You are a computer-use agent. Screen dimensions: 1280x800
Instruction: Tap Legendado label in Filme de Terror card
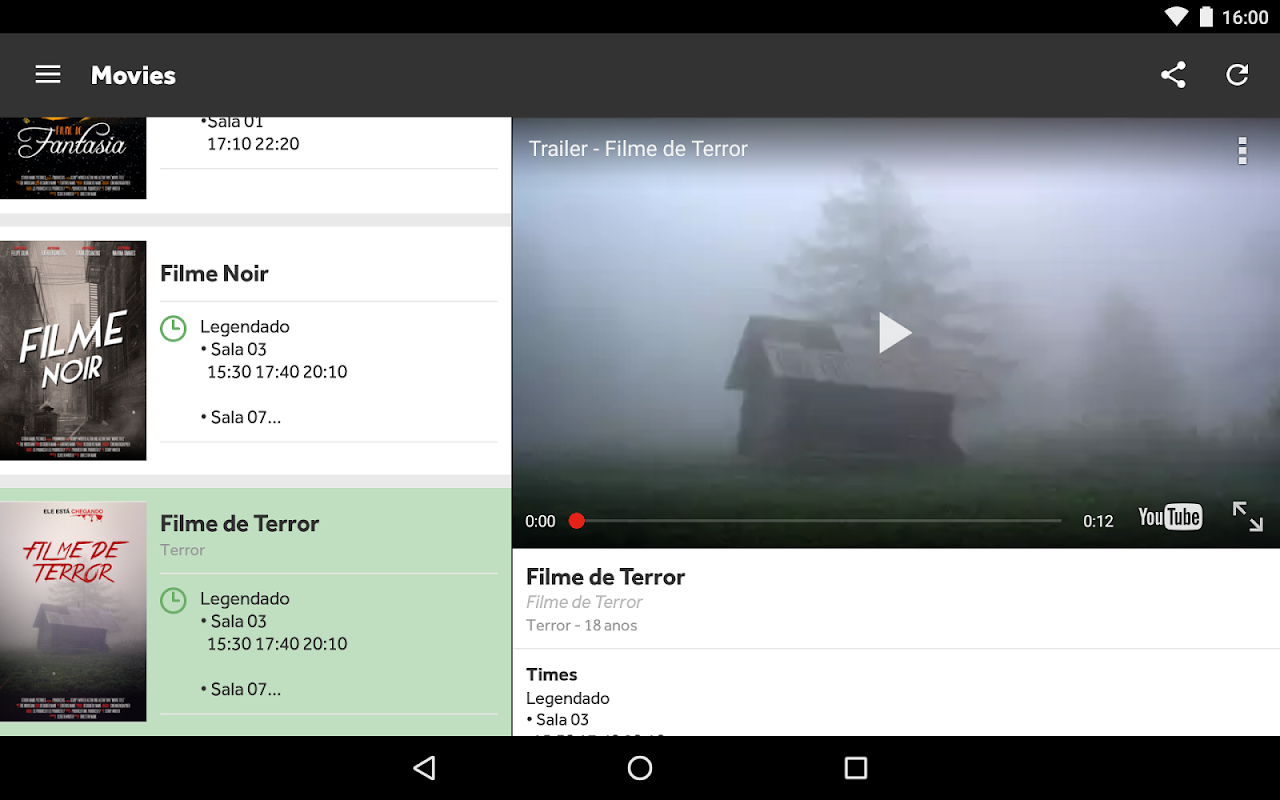(245, 599)
